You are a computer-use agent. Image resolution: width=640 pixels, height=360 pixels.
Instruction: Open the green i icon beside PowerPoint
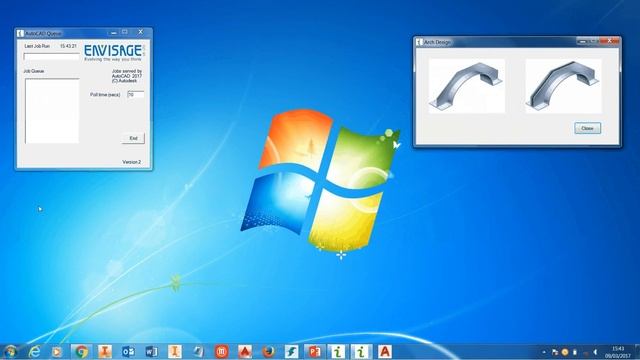[x=338, y=351]
